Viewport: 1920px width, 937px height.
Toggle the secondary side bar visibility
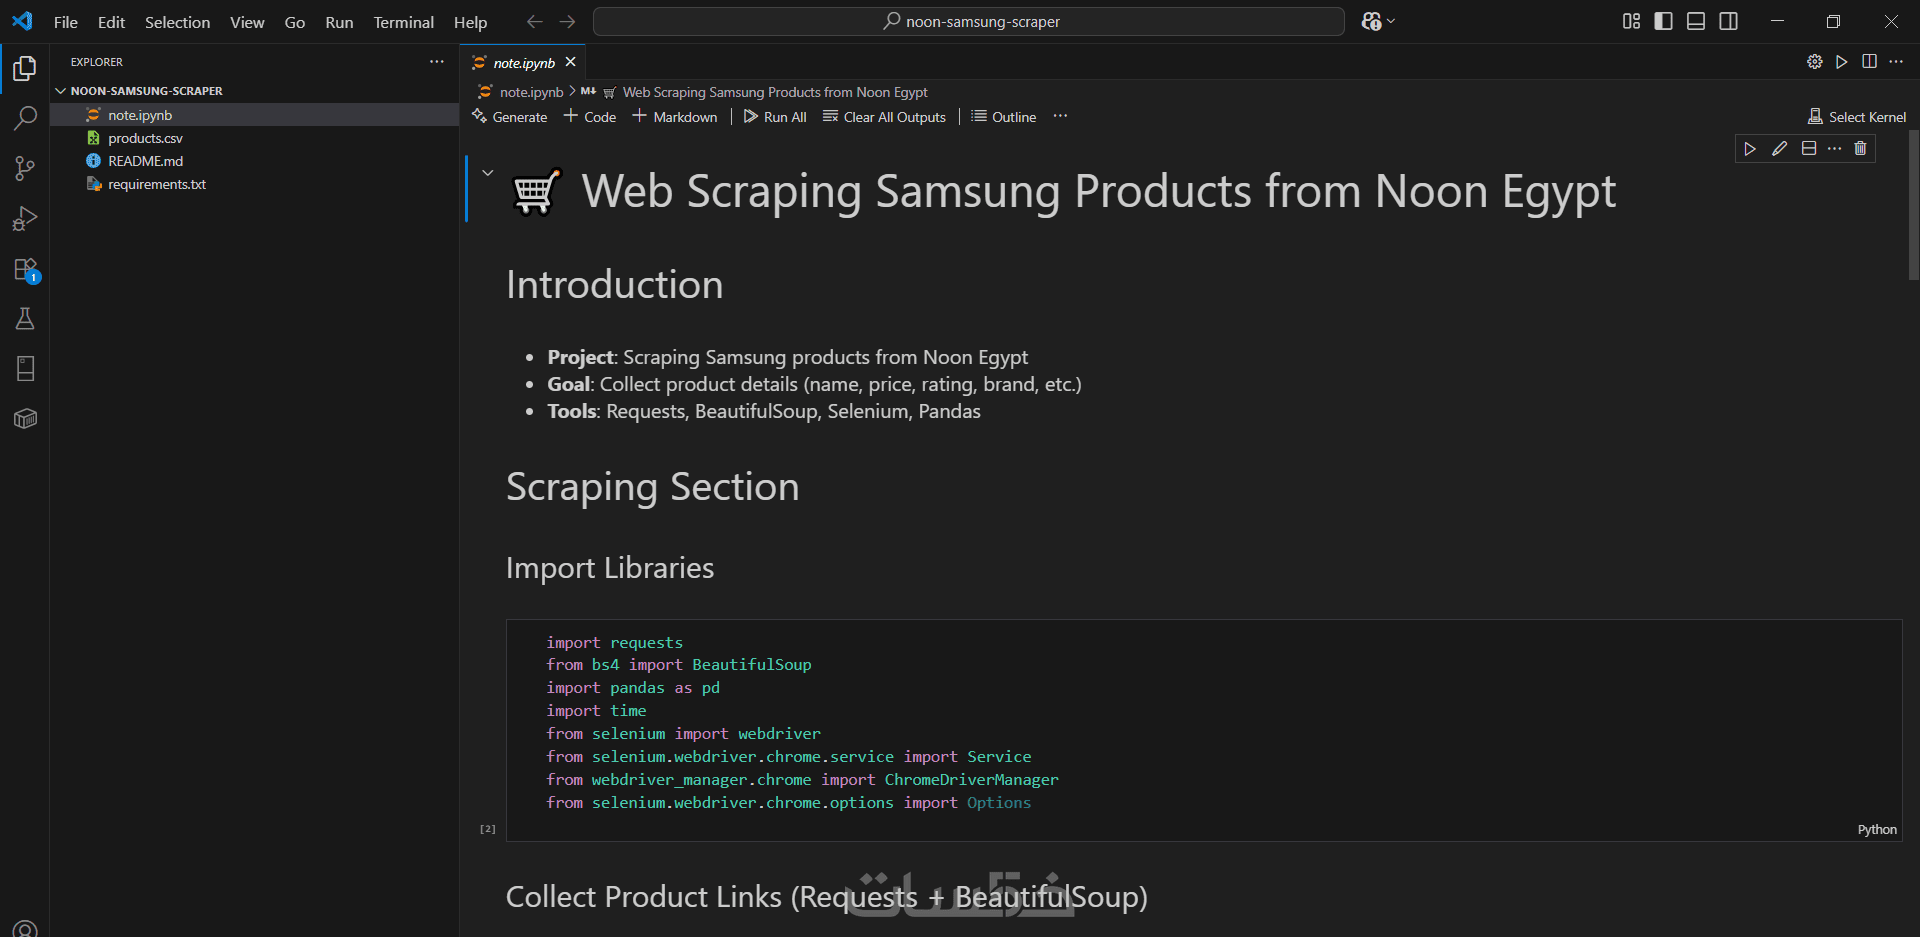point(1728,21)
